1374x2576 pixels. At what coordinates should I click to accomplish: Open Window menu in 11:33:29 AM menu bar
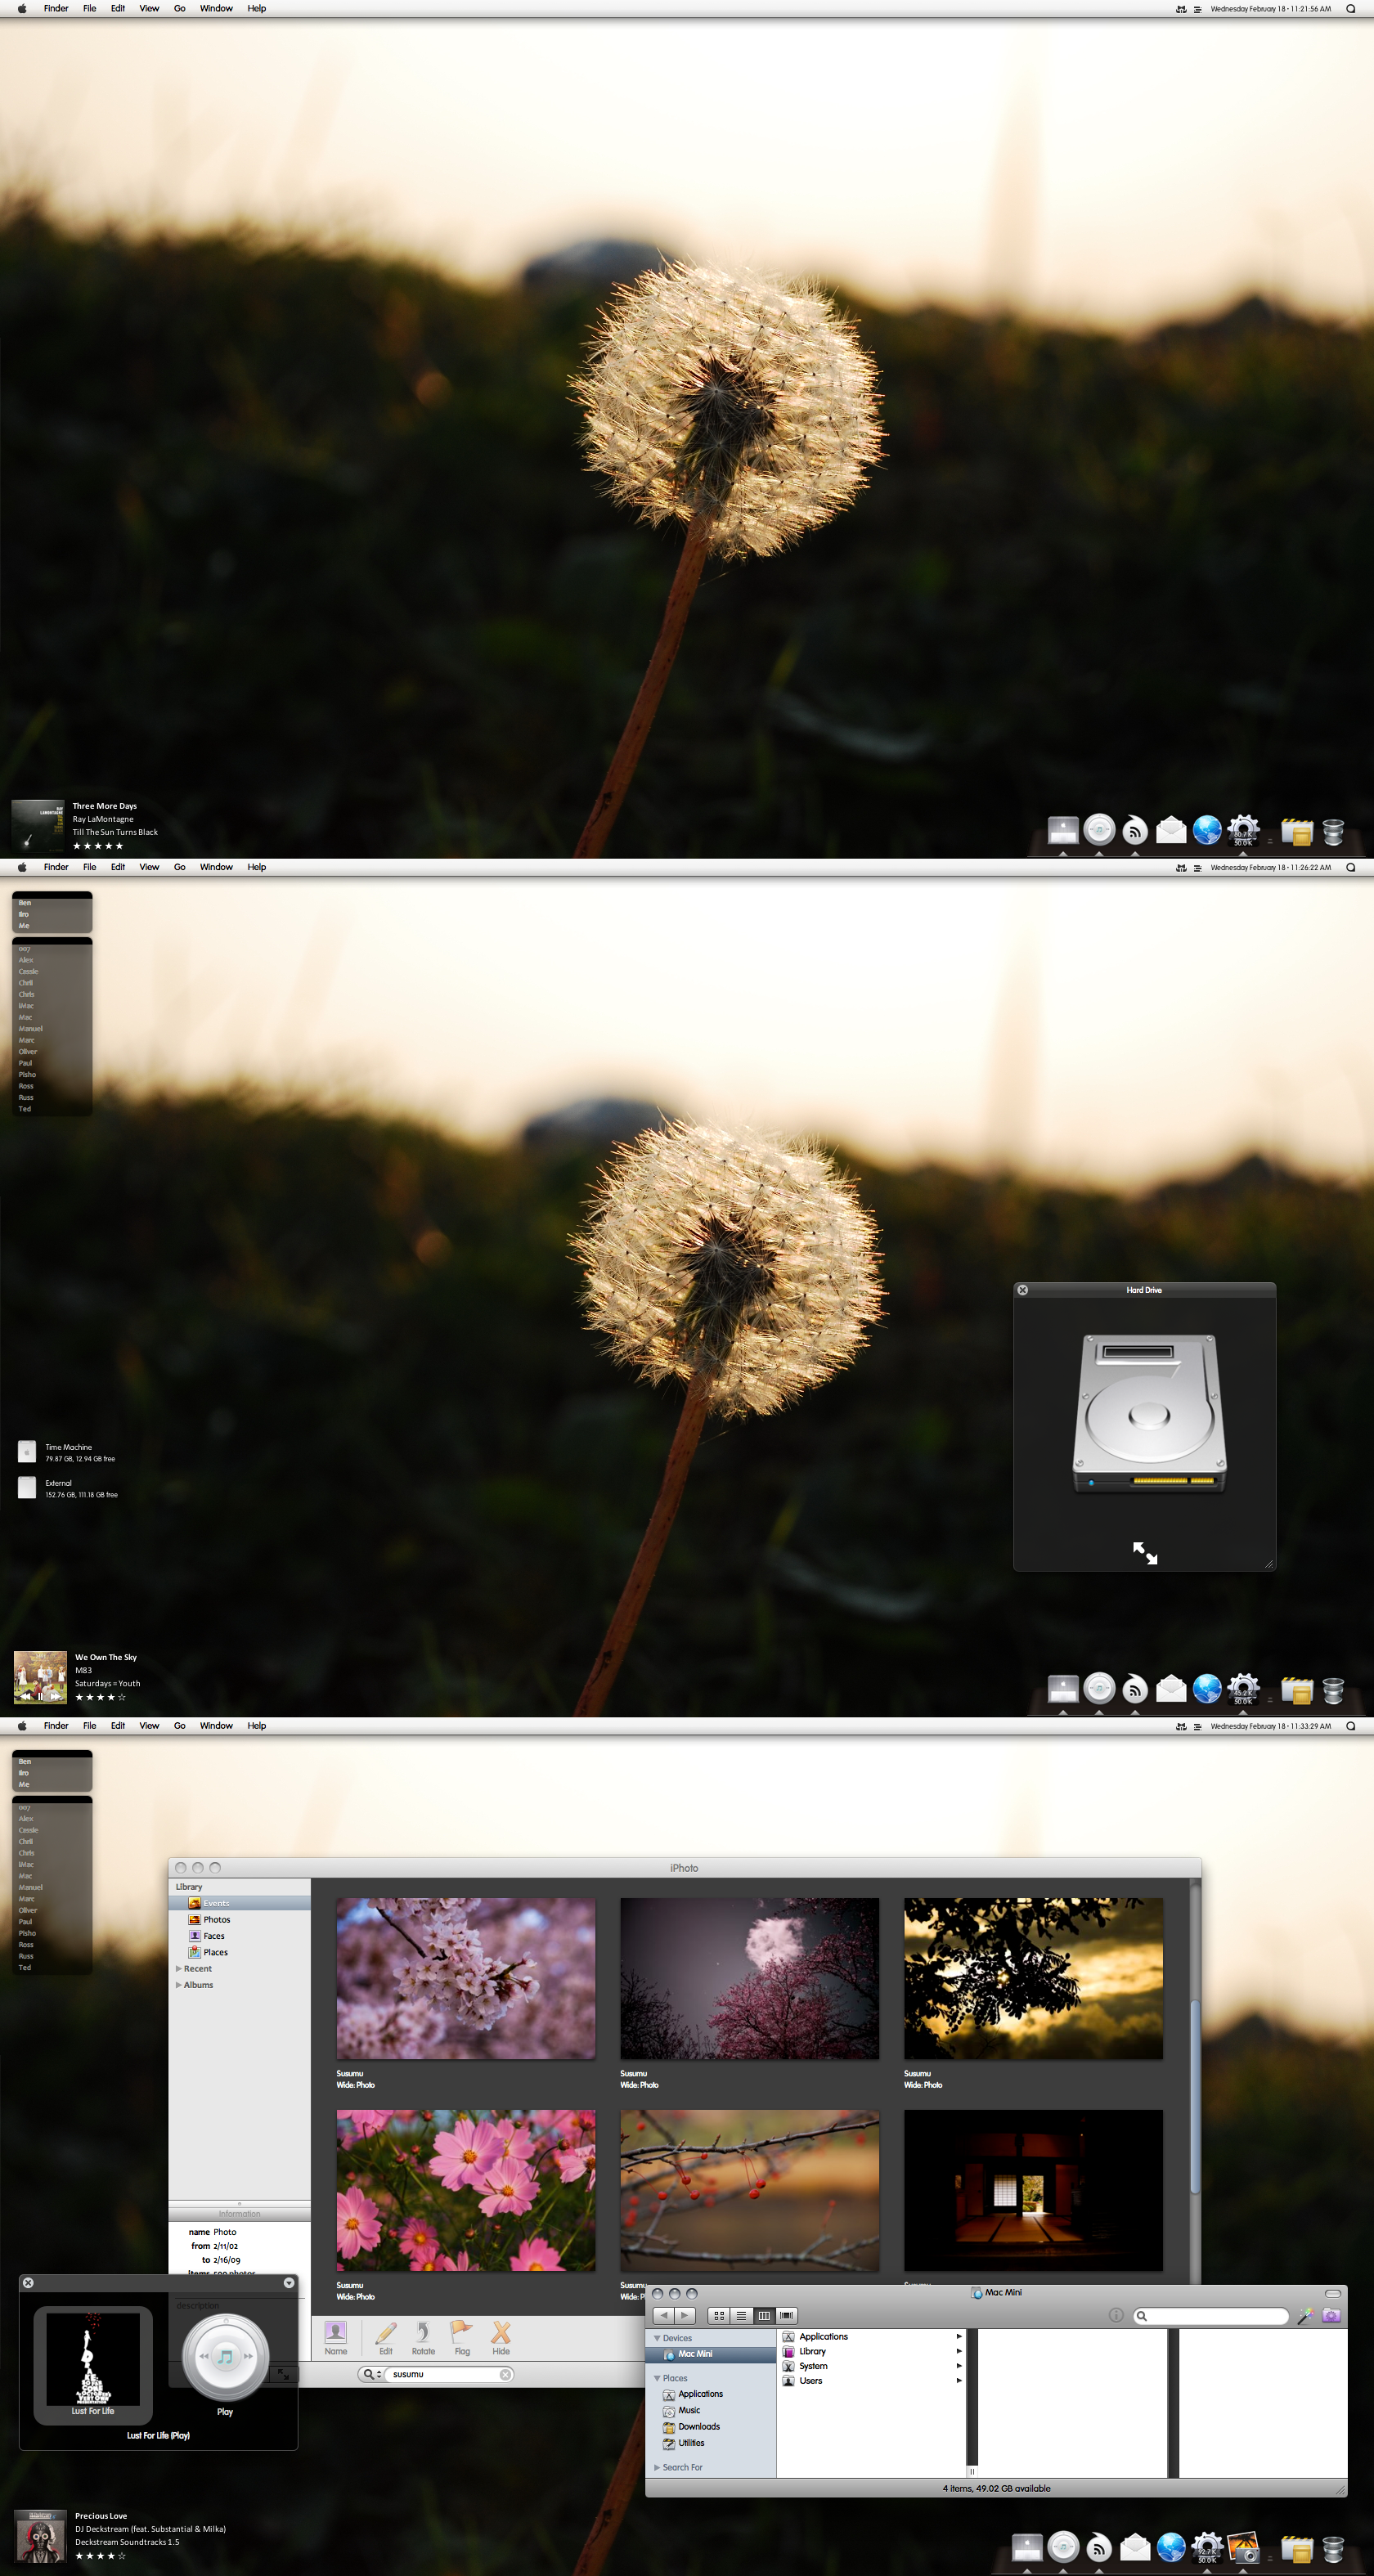[216, 1726]
